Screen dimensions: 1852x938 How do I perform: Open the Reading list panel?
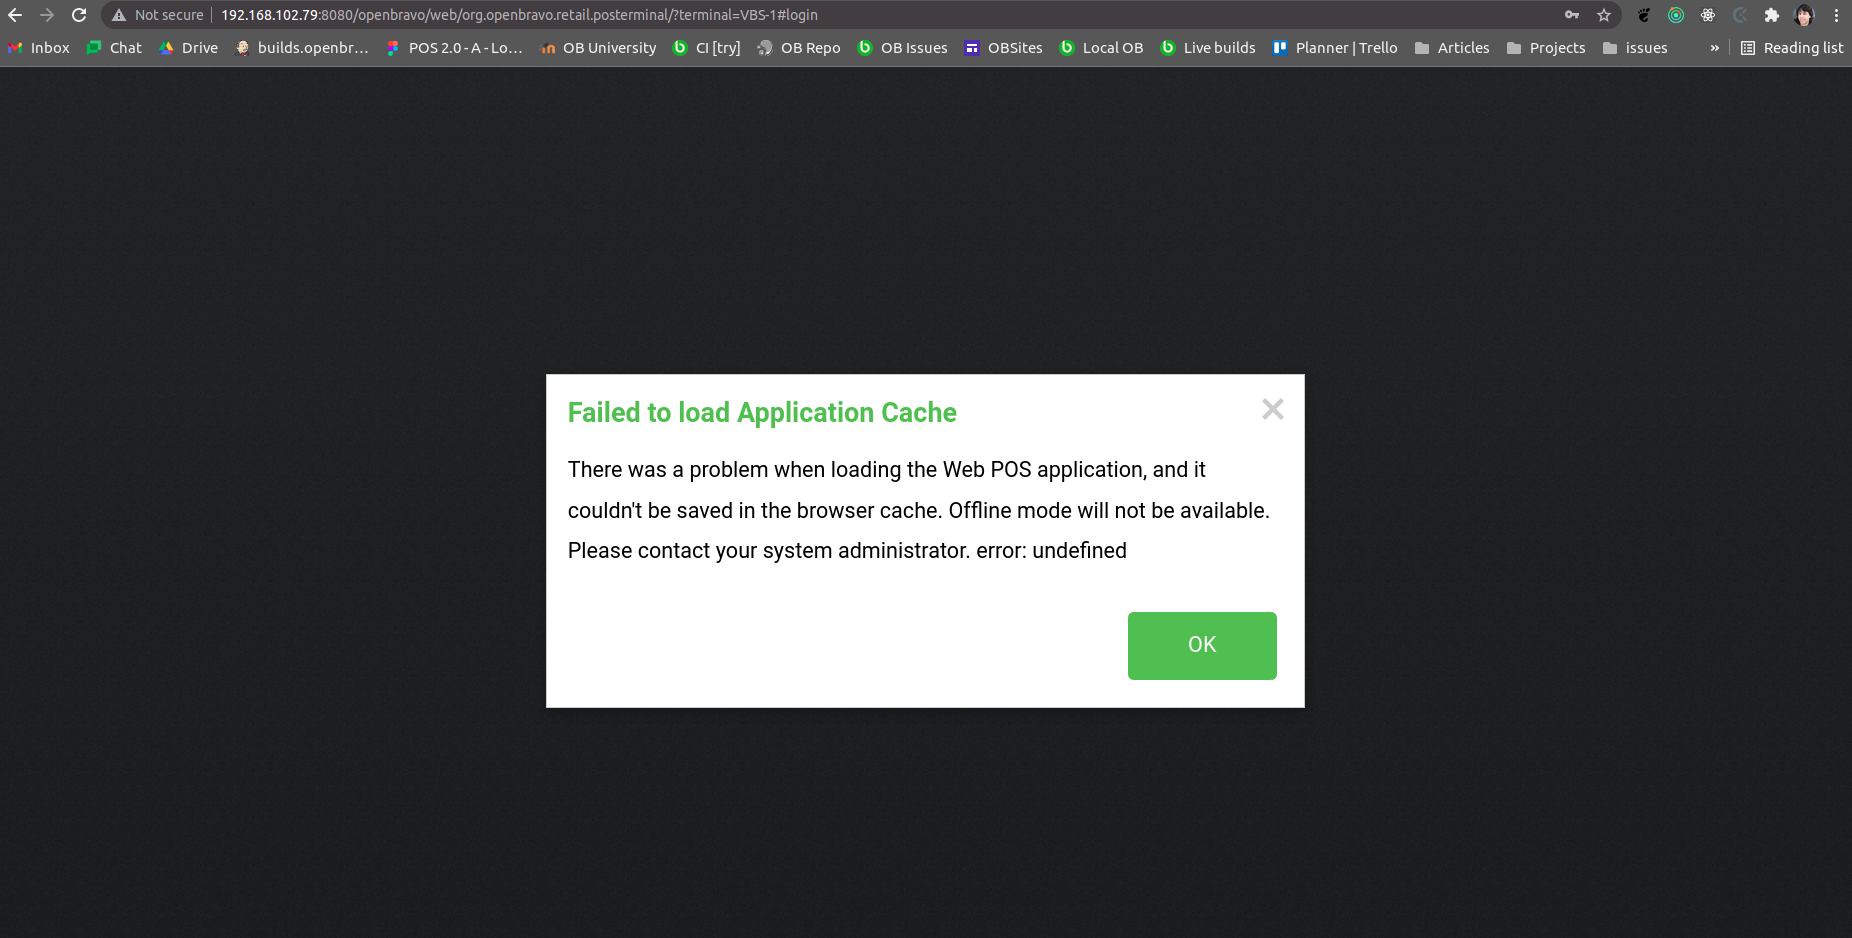[1792, 48]
